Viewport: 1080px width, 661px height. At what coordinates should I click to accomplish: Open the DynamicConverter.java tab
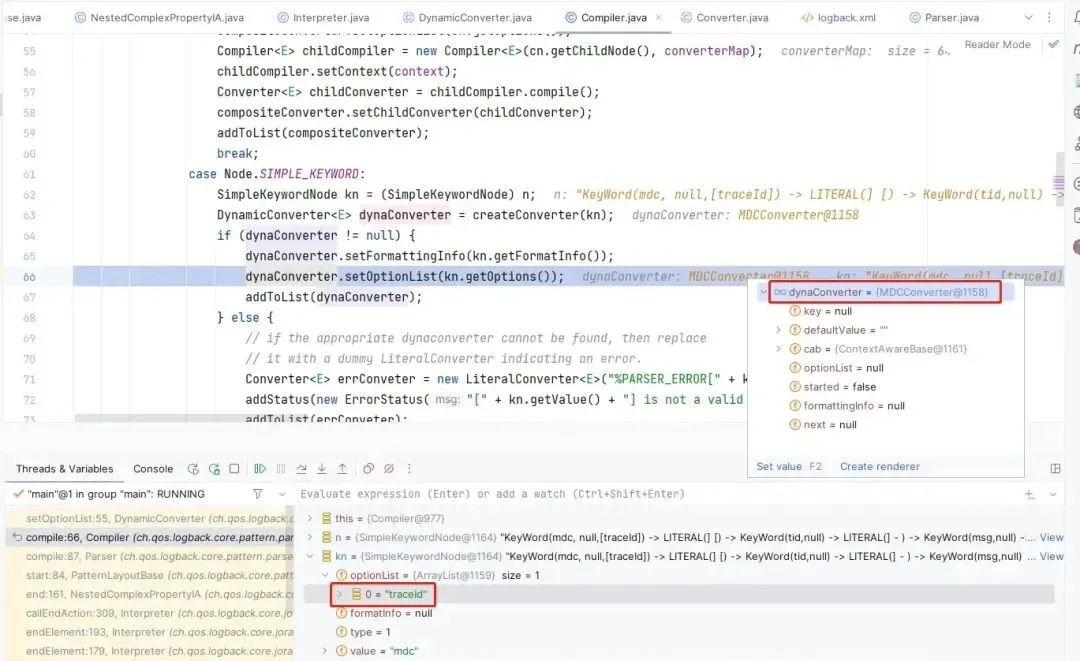tap(467, 17)
